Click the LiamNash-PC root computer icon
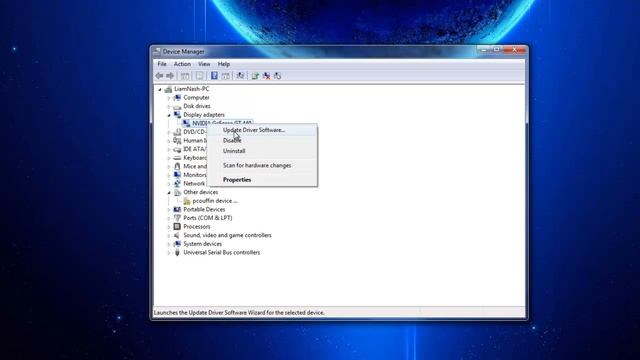This screenshot has height=360, width=640. click(168, 89)
